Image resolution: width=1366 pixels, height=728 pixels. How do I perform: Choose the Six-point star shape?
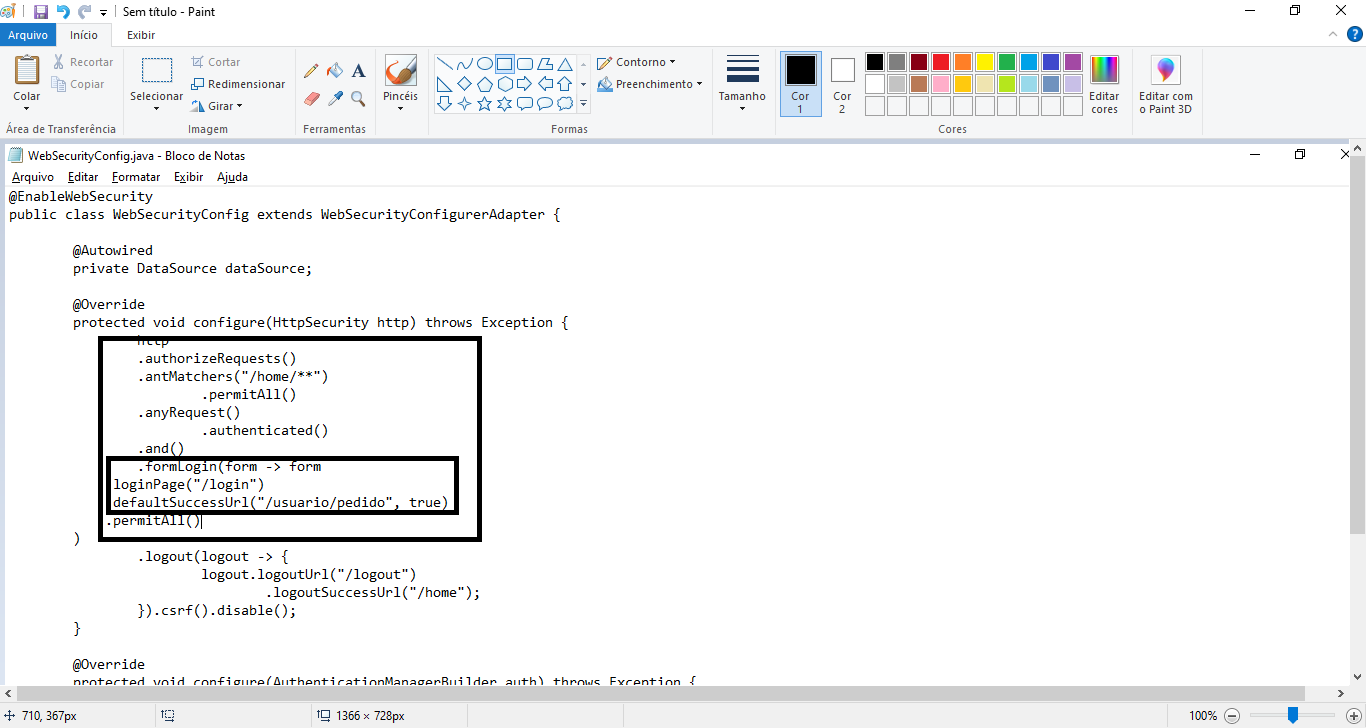(x=505, y=103)
